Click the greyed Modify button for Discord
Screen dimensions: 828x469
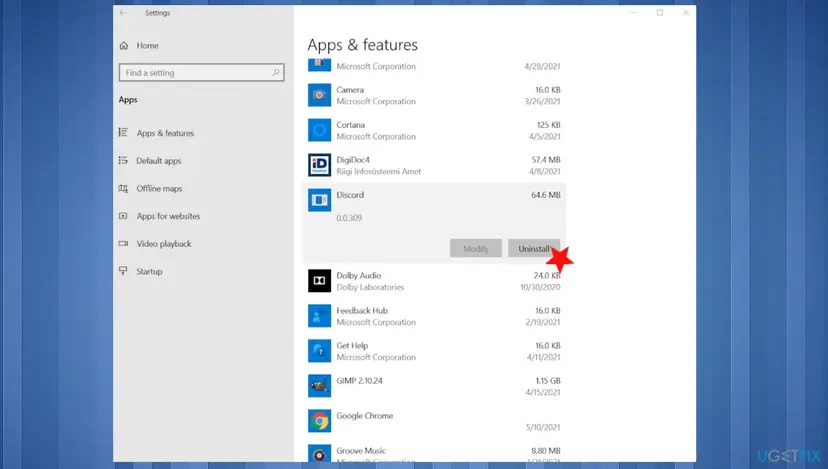(476, 248)
